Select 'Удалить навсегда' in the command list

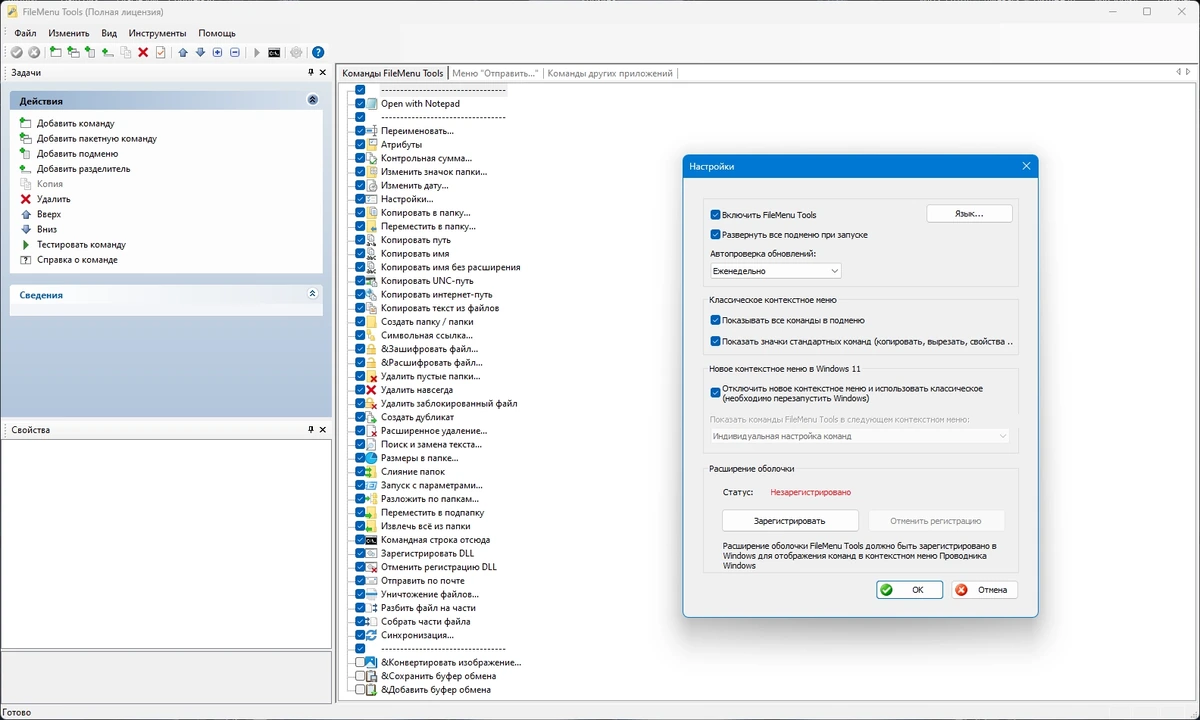point(417,390)
